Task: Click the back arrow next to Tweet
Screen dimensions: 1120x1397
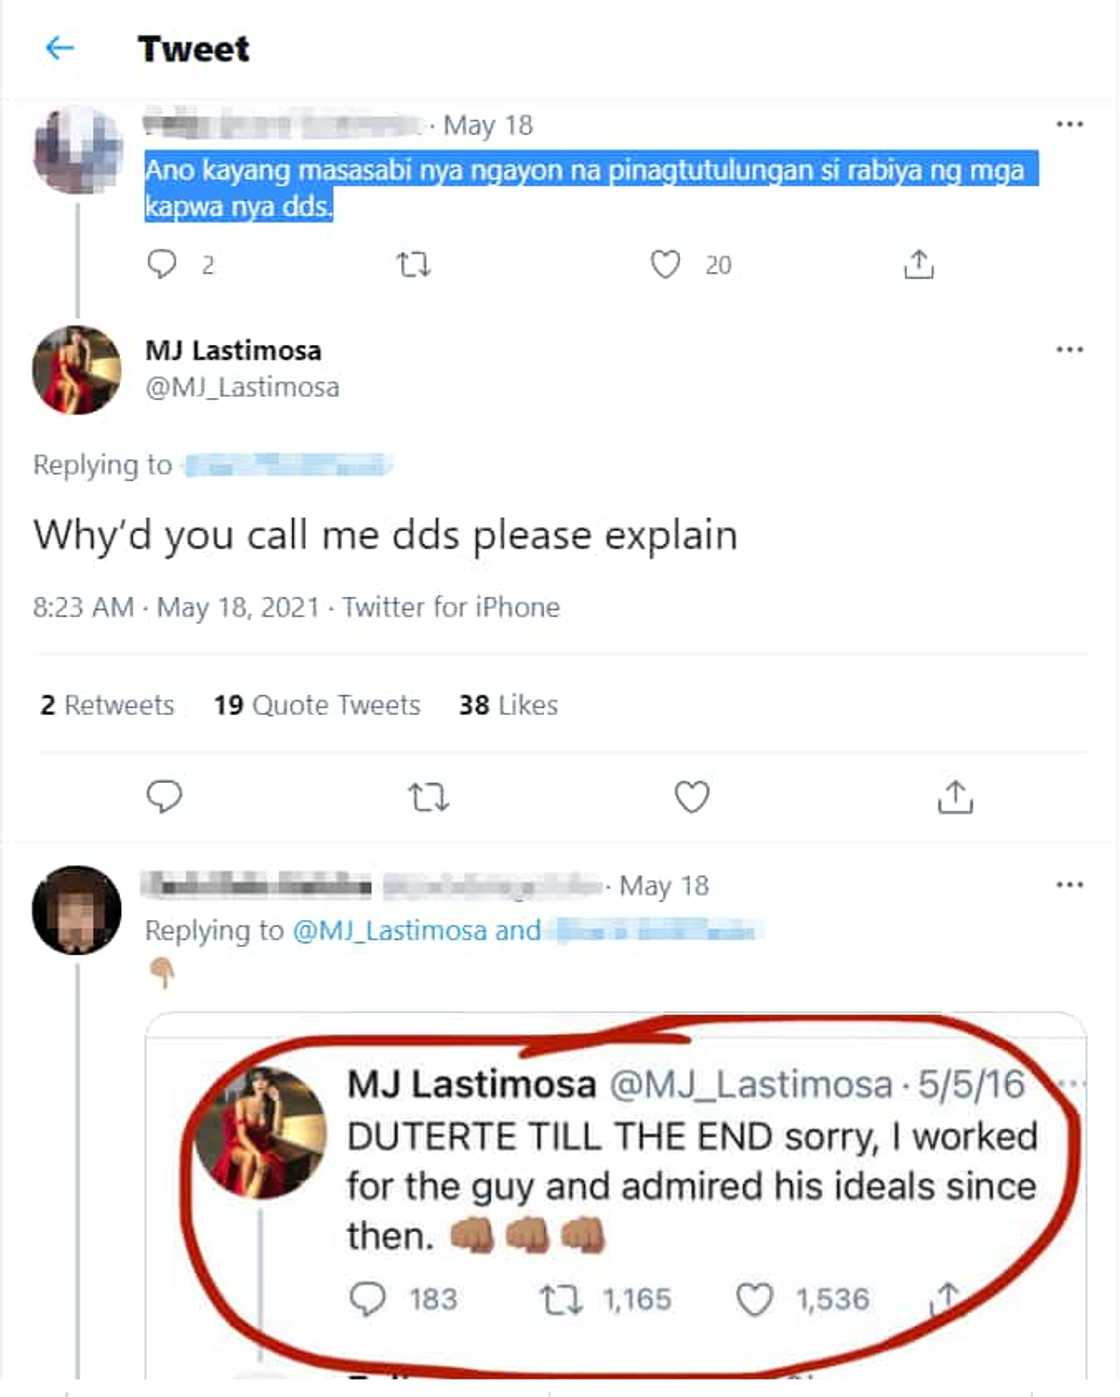Action: [x=60, y=47]
